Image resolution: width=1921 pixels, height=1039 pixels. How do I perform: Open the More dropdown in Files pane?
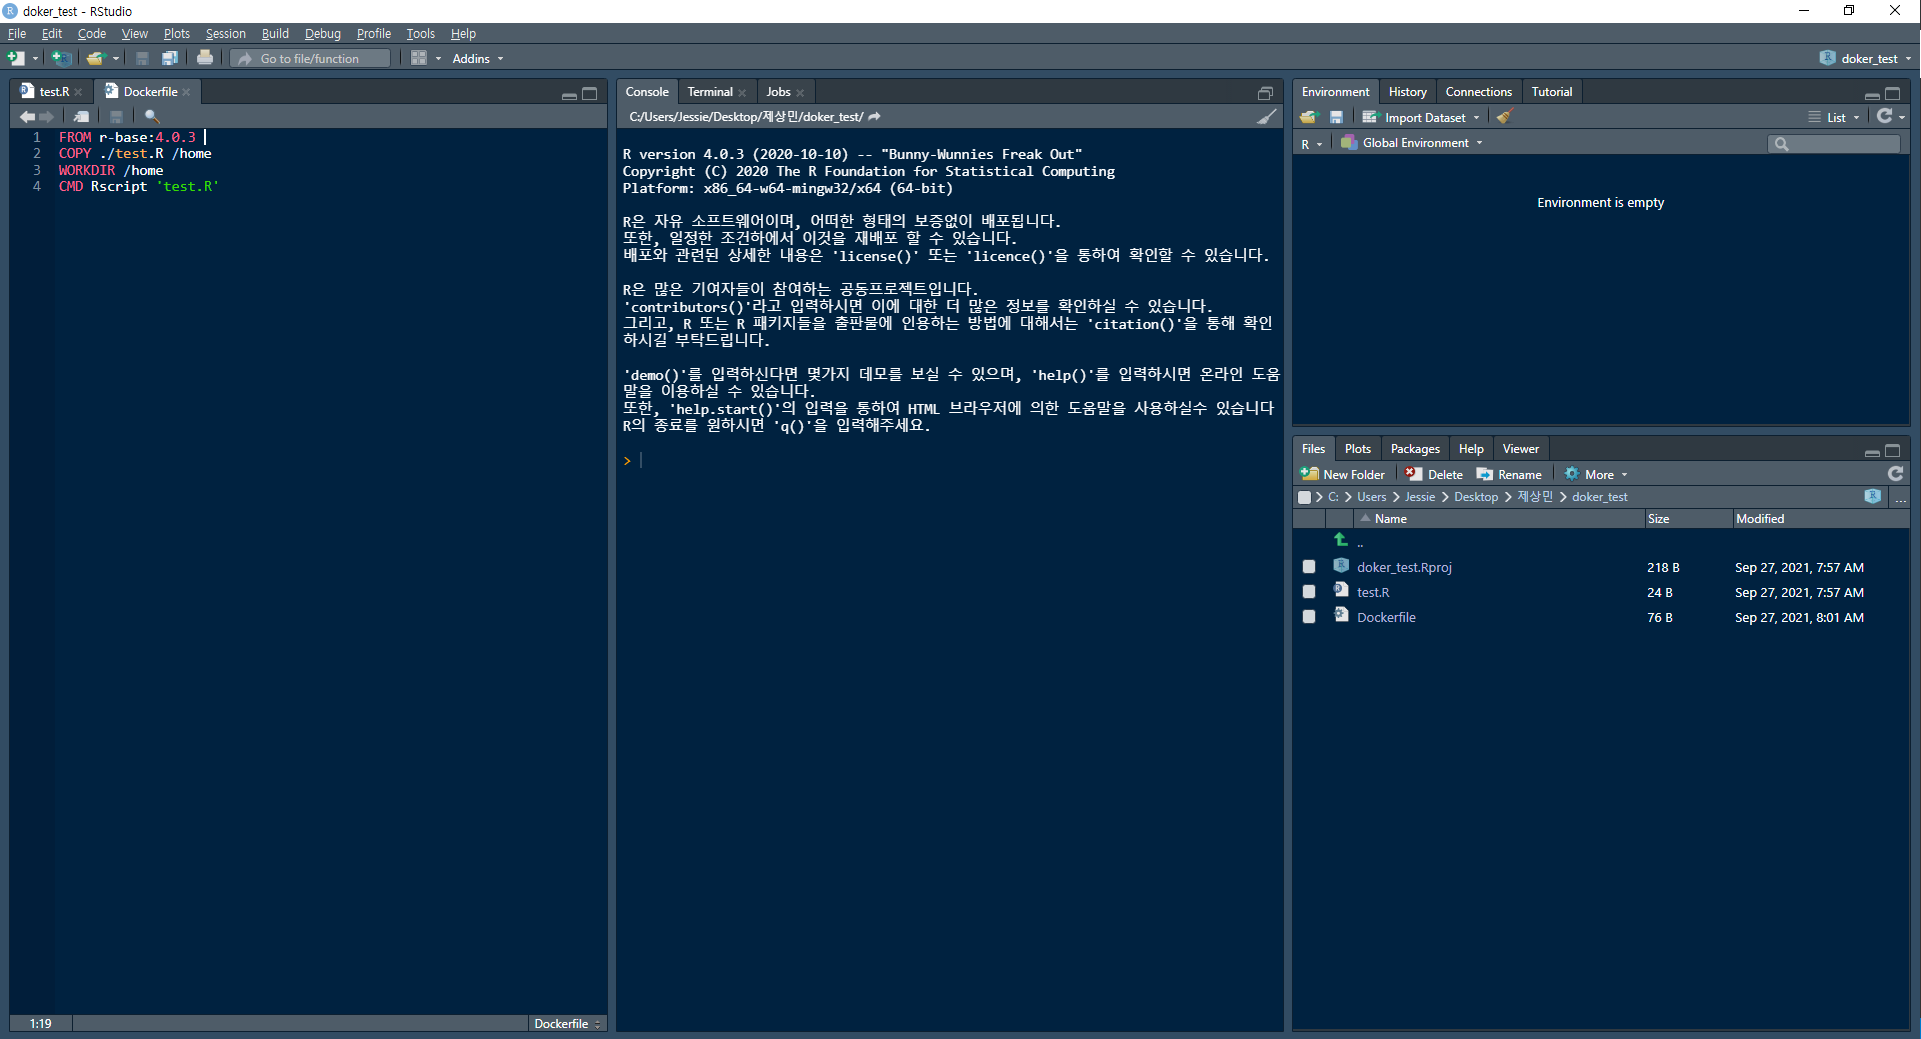point(1597,474)
